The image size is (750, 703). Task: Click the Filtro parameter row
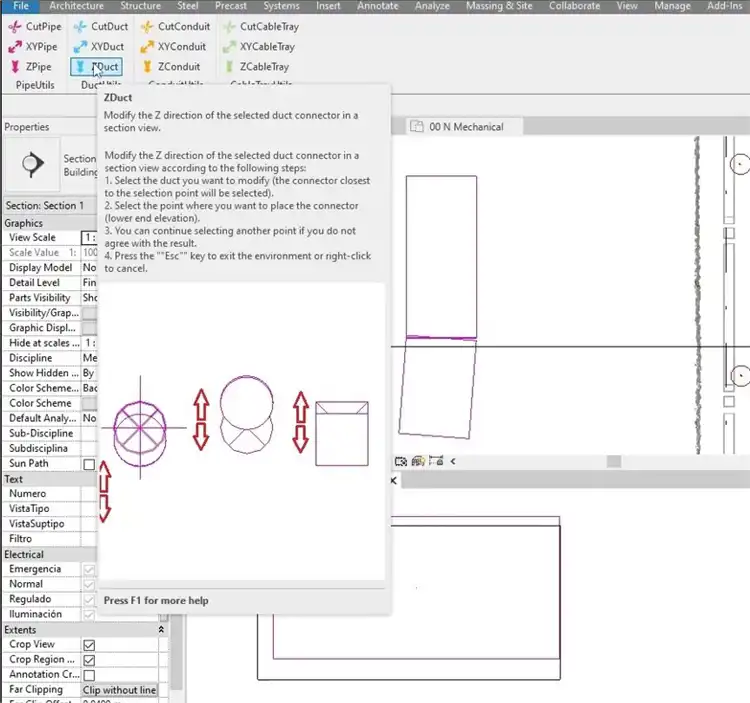tap(50, 539)
